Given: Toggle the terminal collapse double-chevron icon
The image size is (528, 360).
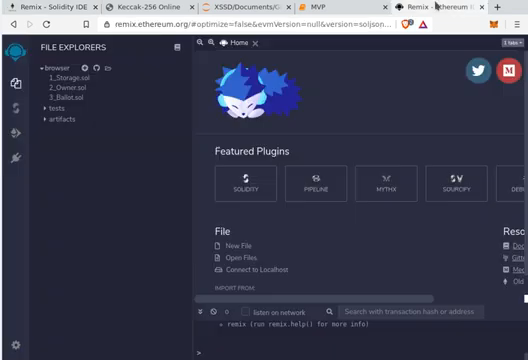Looking at the screenshot, I should click(200, 312).
